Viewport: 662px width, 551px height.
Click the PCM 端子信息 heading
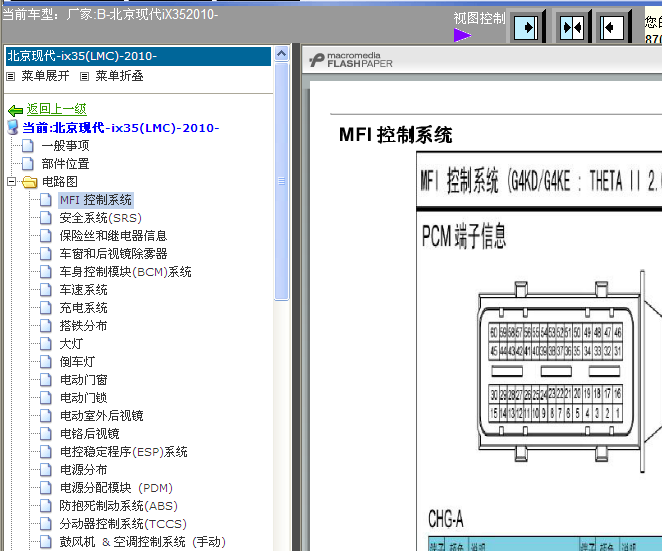pyautogui.click(x=464, y=236)
